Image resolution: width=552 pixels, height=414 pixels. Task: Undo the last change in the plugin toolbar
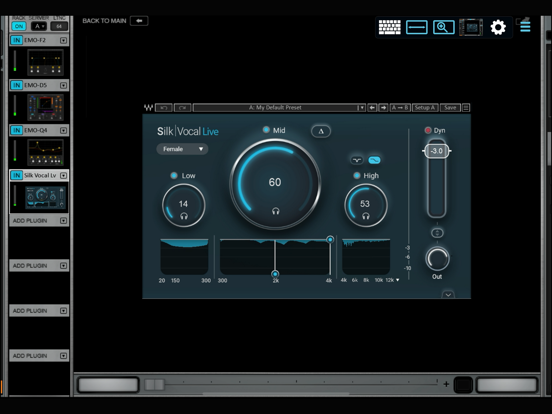(x=164, y=108)
